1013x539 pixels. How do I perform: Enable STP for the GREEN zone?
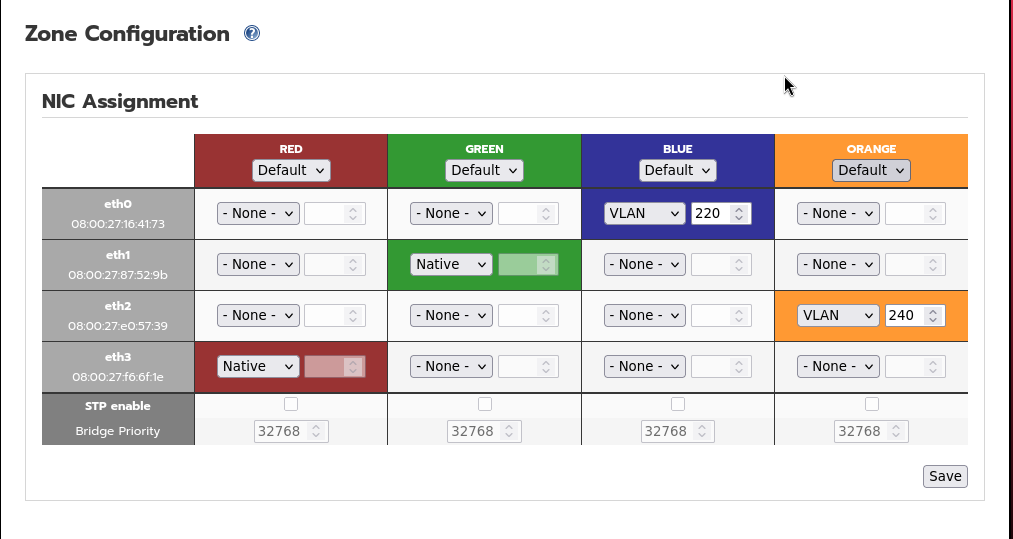pos(485,404)
